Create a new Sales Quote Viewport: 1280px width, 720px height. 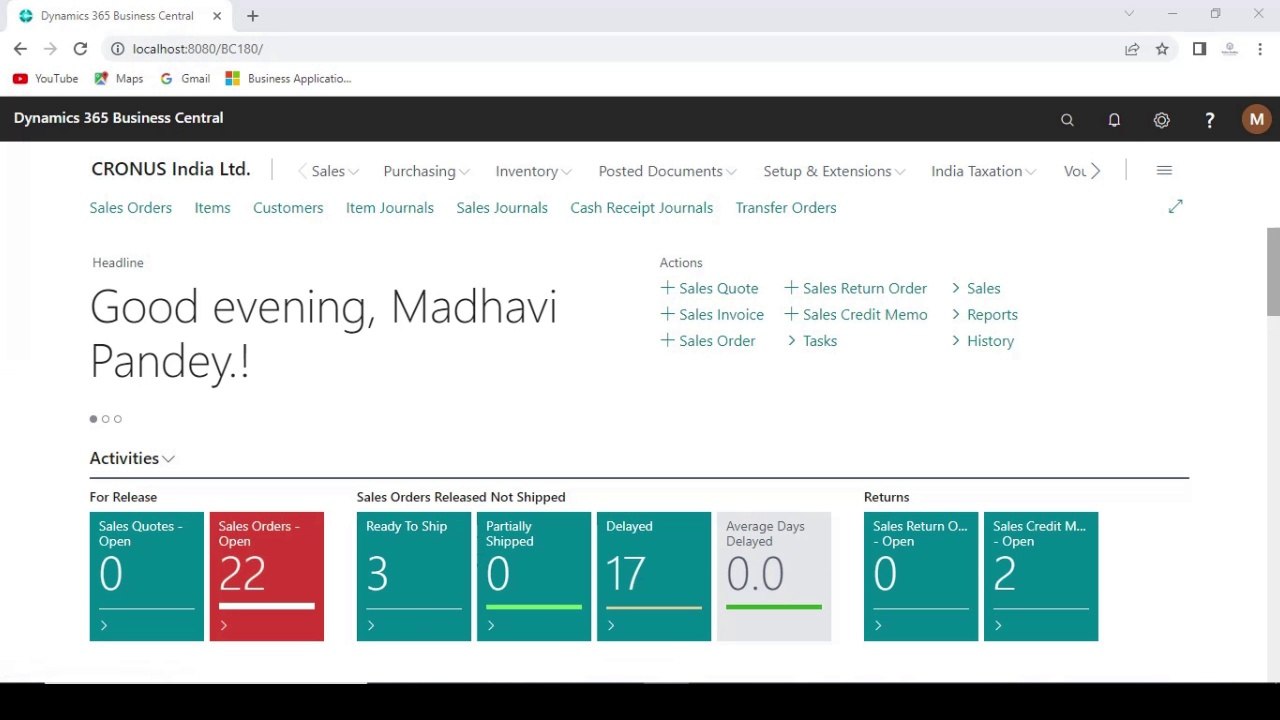(x=709, y=288)
